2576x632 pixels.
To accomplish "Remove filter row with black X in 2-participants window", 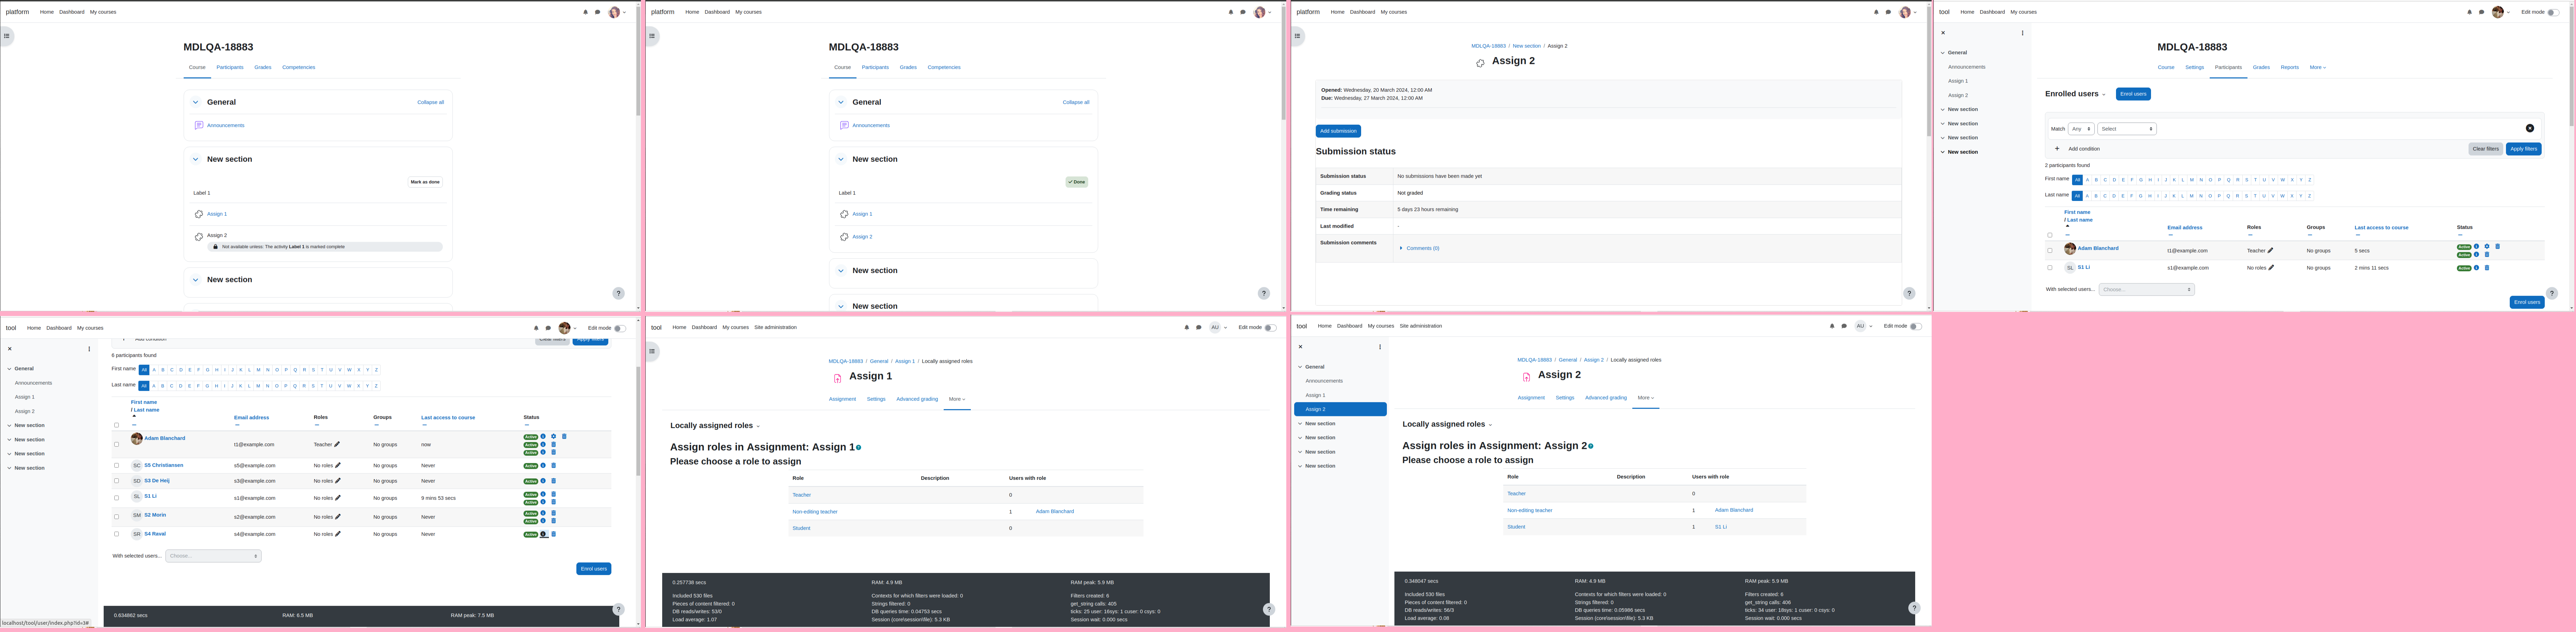I will click(x=2530, y=128).
